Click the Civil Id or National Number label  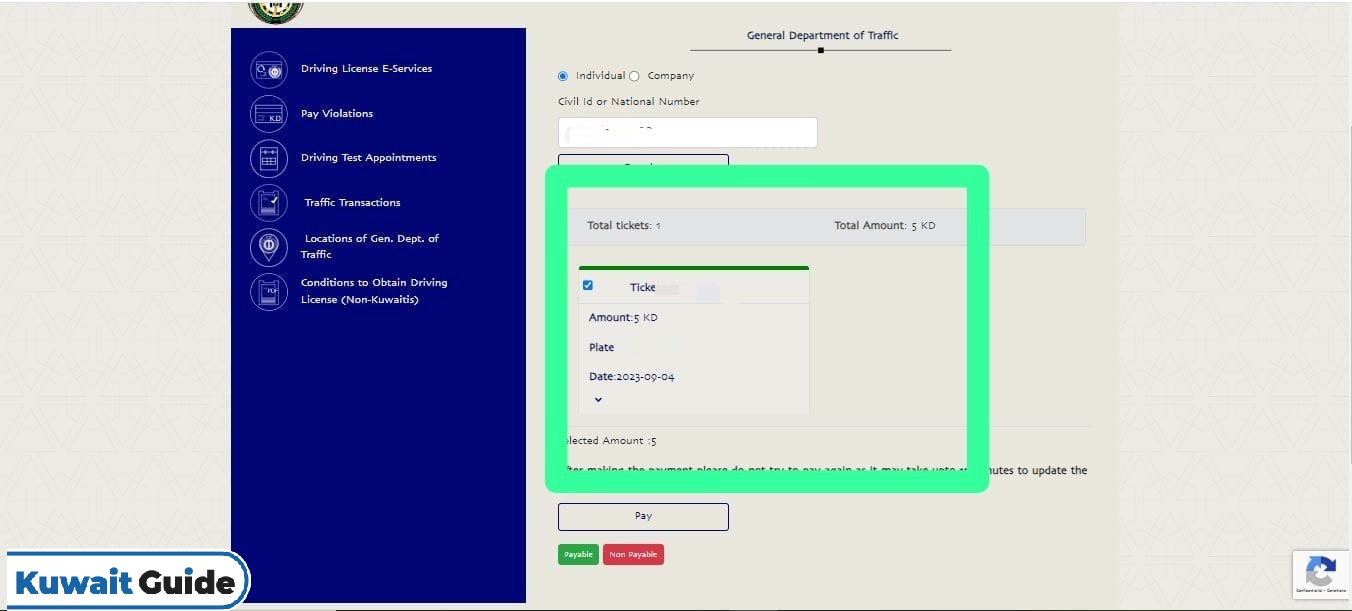629,102
